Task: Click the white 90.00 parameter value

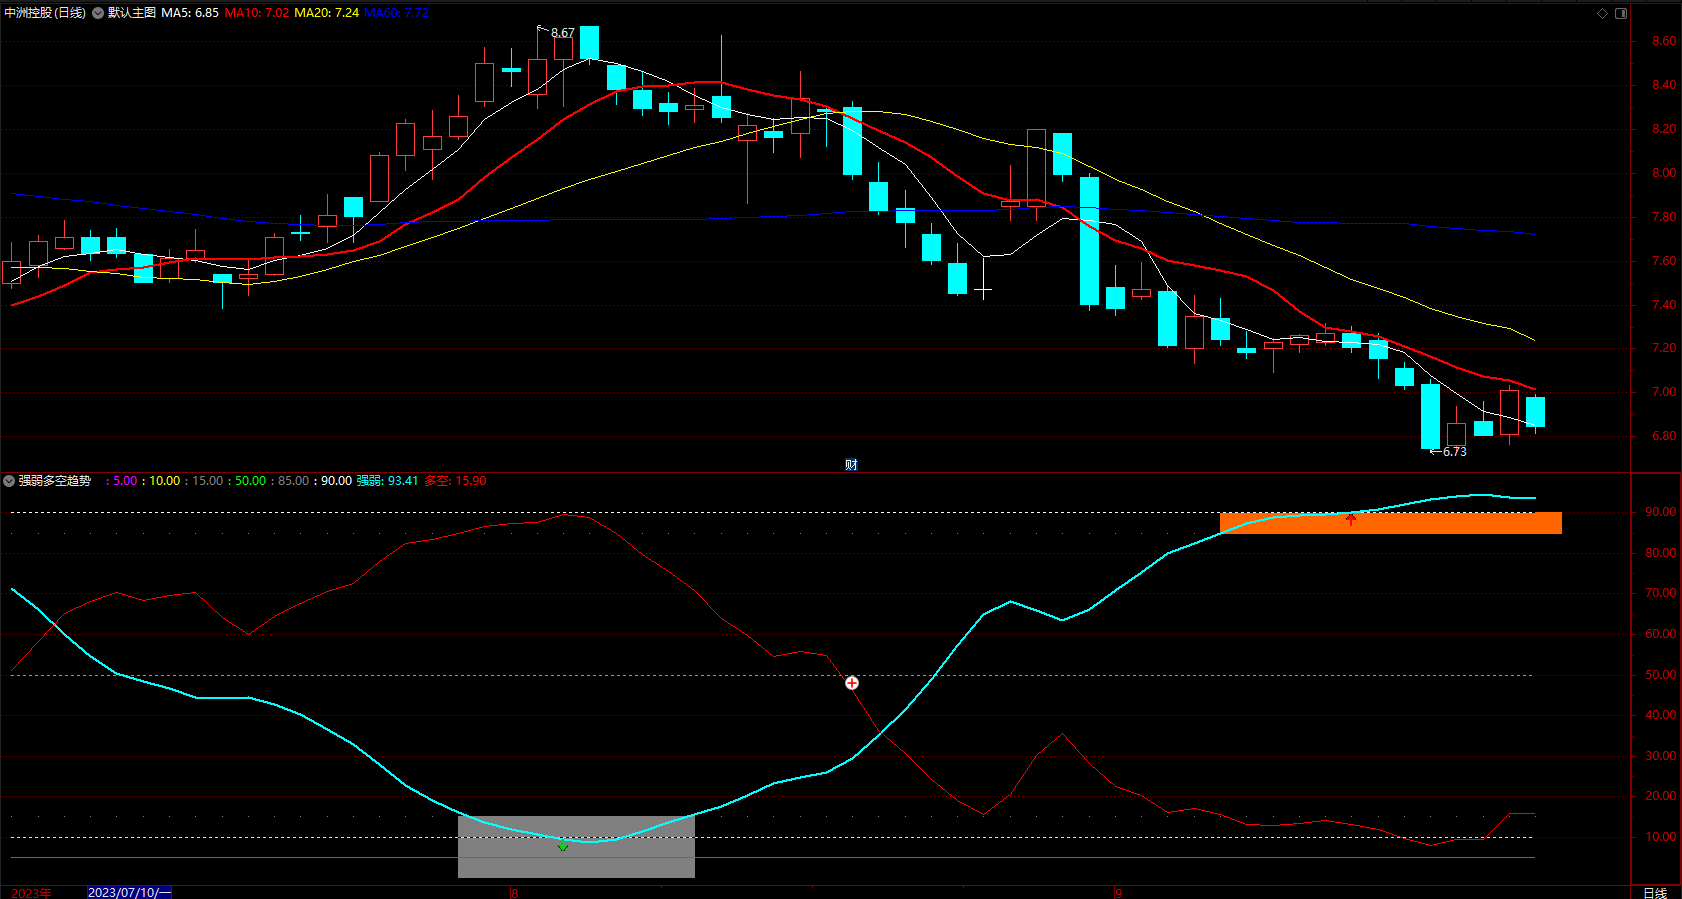Action: 337,481
